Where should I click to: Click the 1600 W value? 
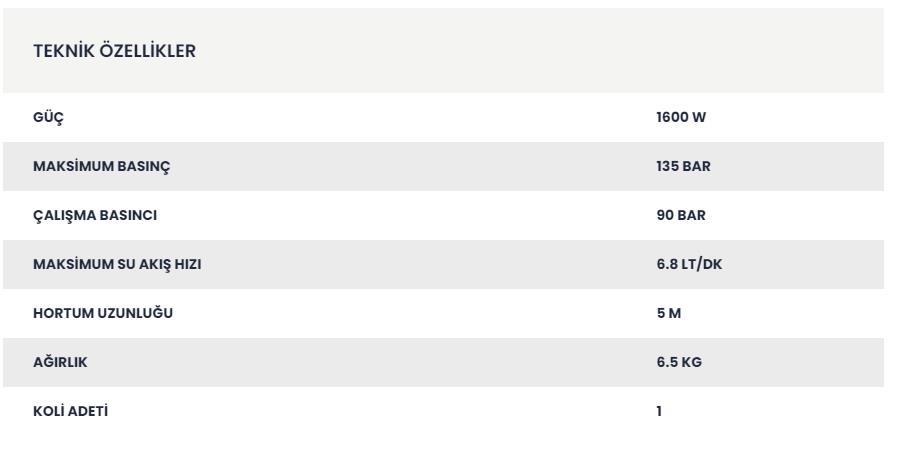coord(681,117)
